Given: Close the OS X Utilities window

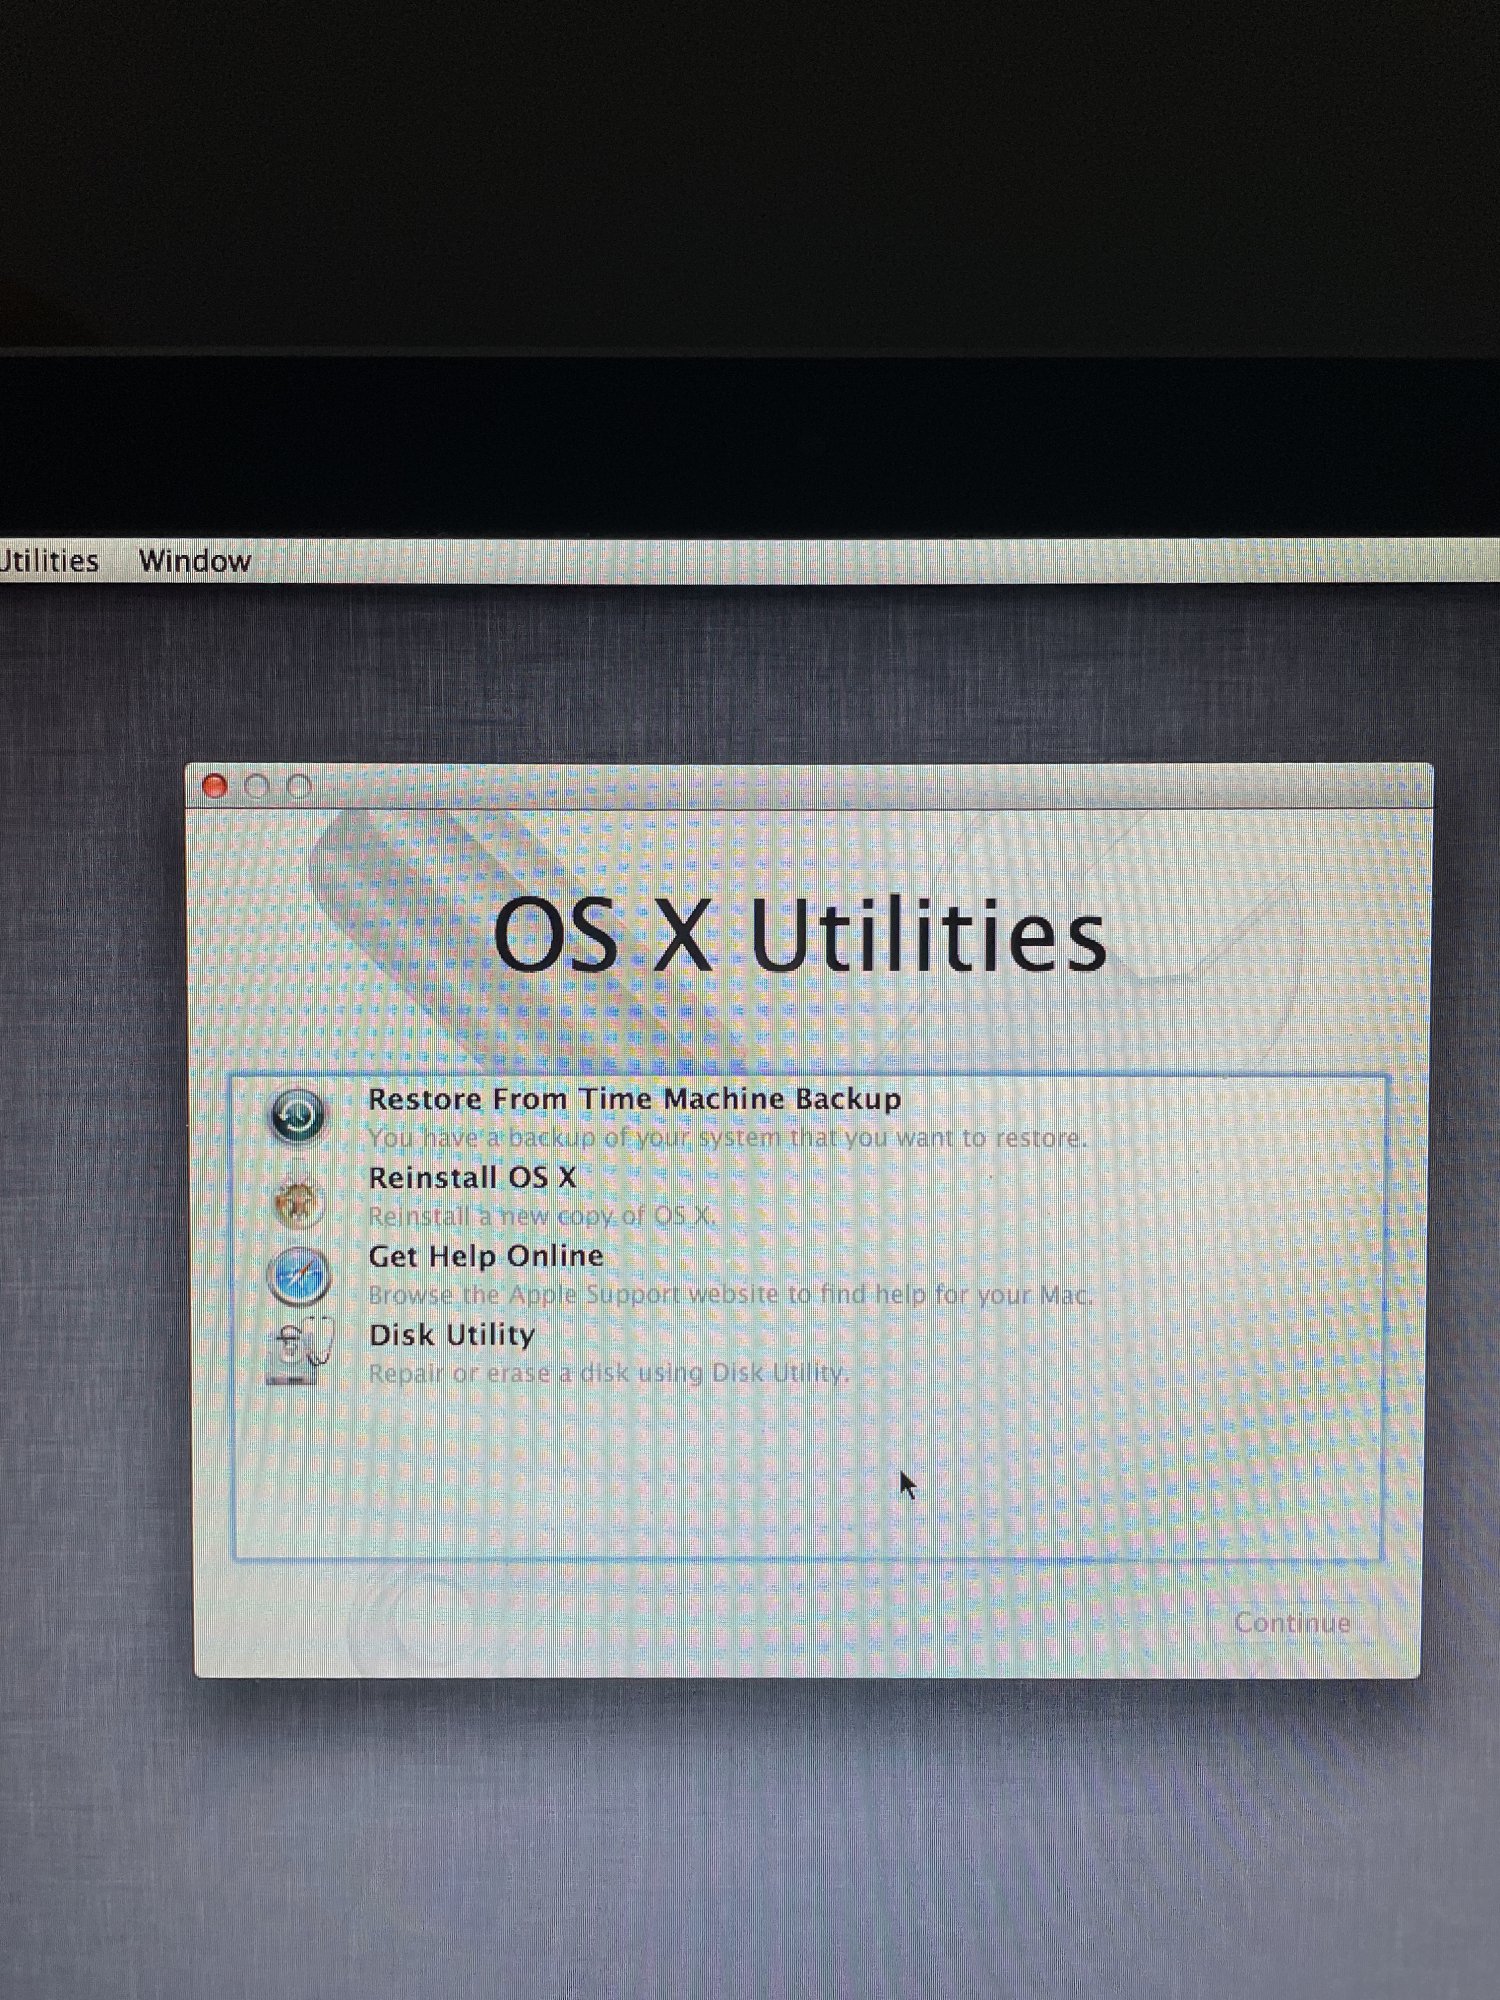Looking at the screenshot, I should 214,786.
